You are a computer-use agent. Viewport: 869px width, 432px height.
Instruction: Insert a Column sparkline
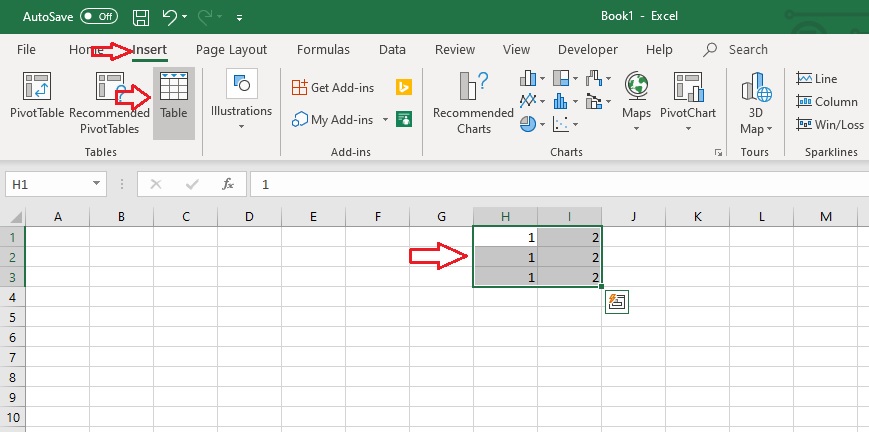[x=827, y=101]
